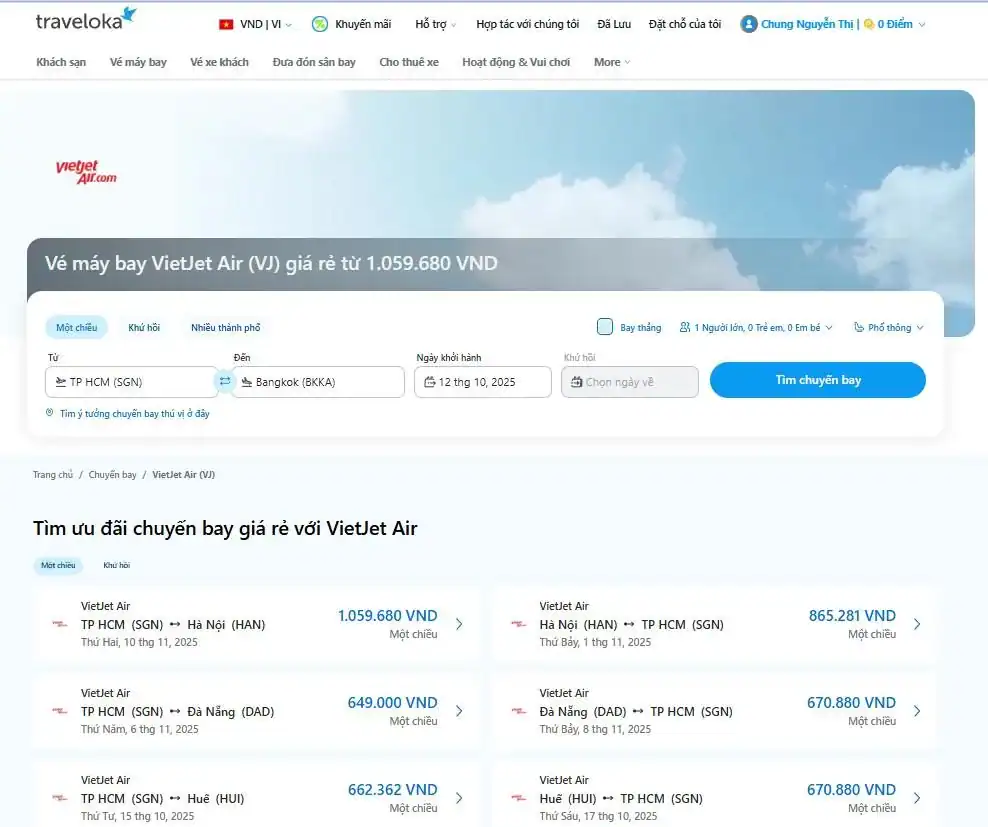
Task: Click the location pin icon for flight ideas
Action: pos(50,413)
